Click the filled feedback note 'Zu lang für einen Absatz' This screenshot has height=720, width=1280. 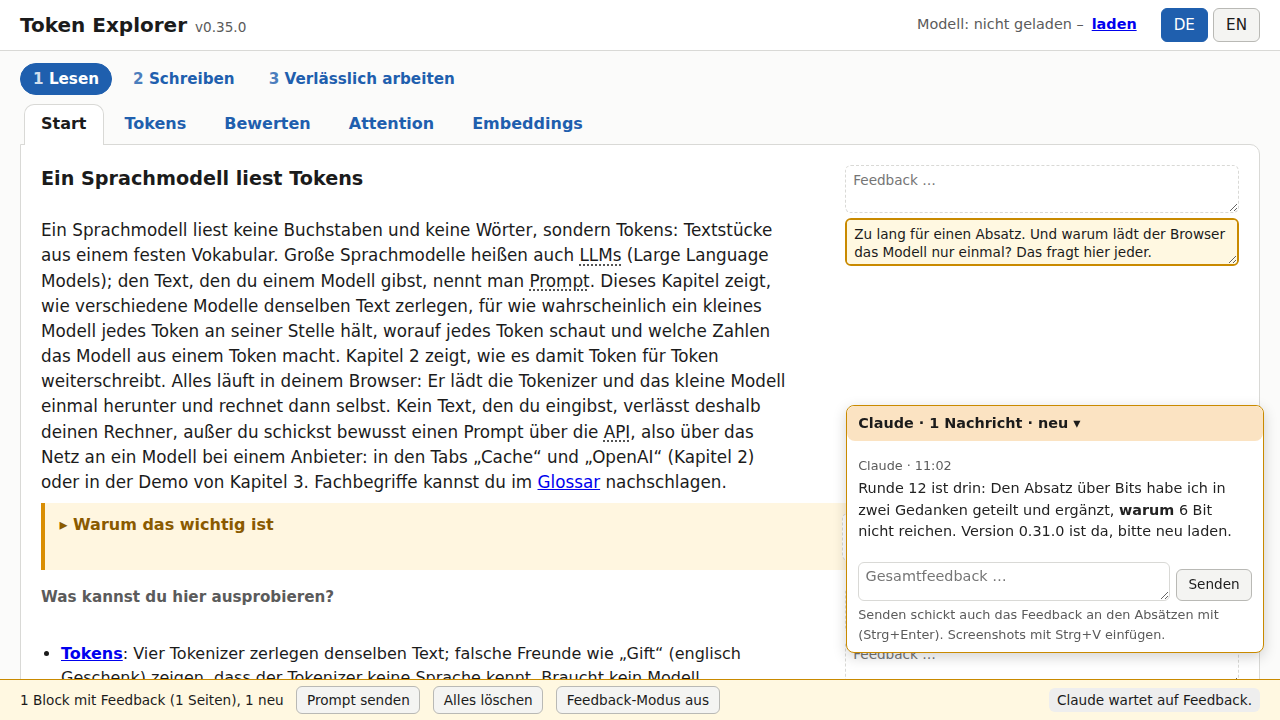[1042, 242]
